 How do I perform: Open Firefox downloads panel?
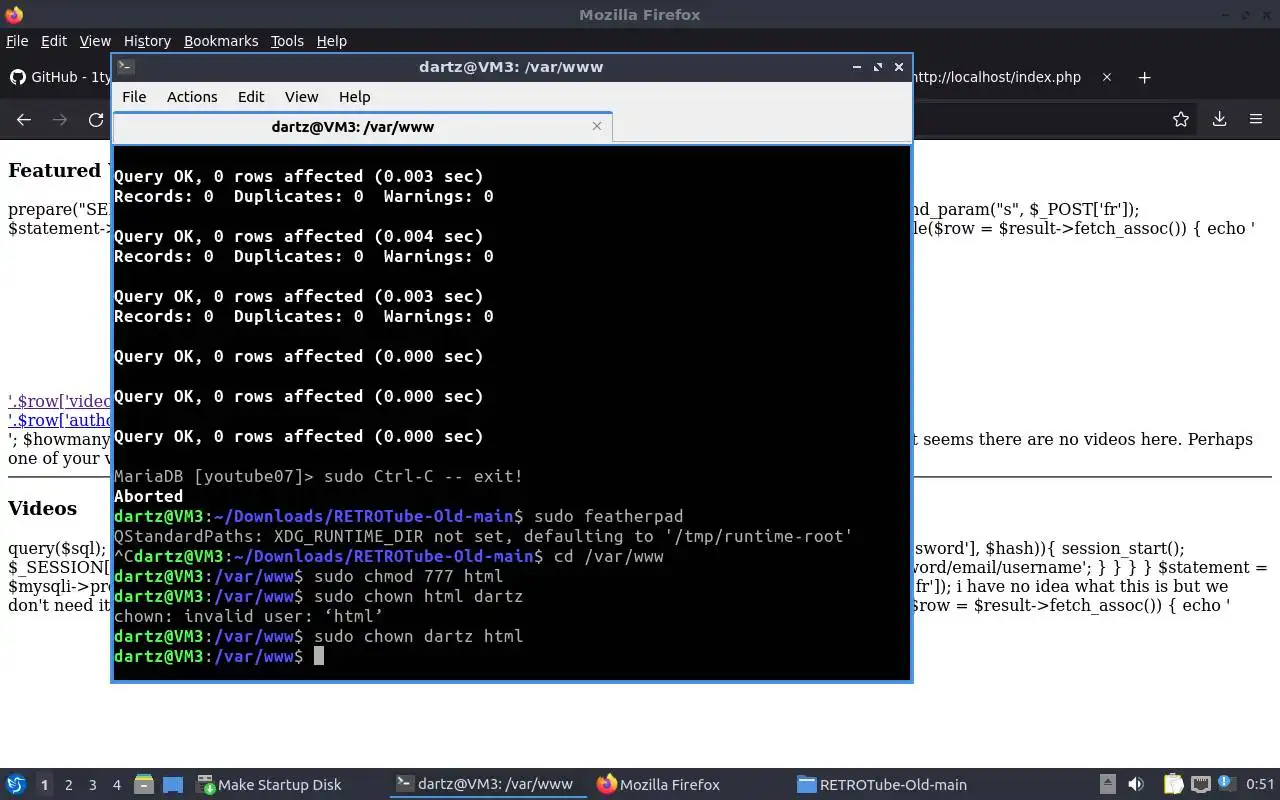1219,120
